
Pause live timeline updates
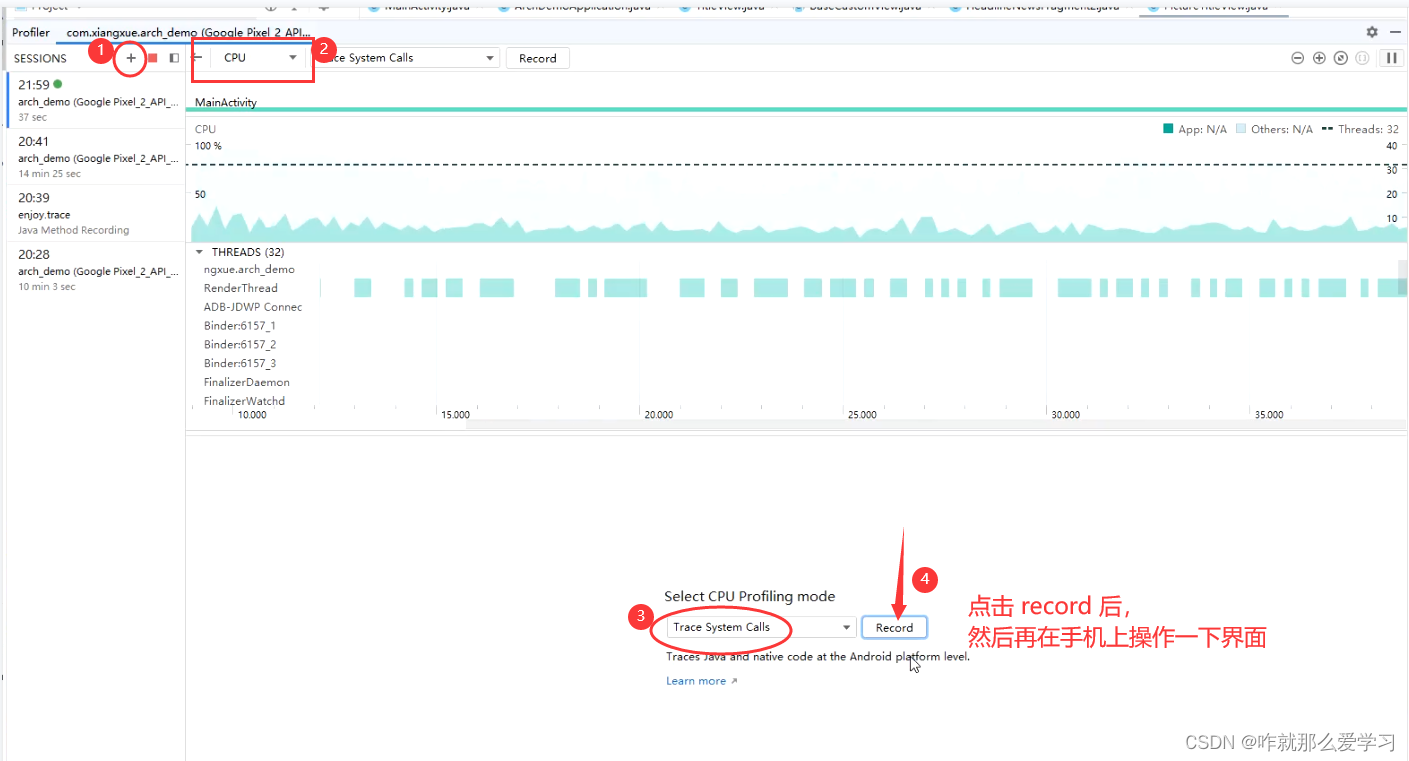point(1391,58)
